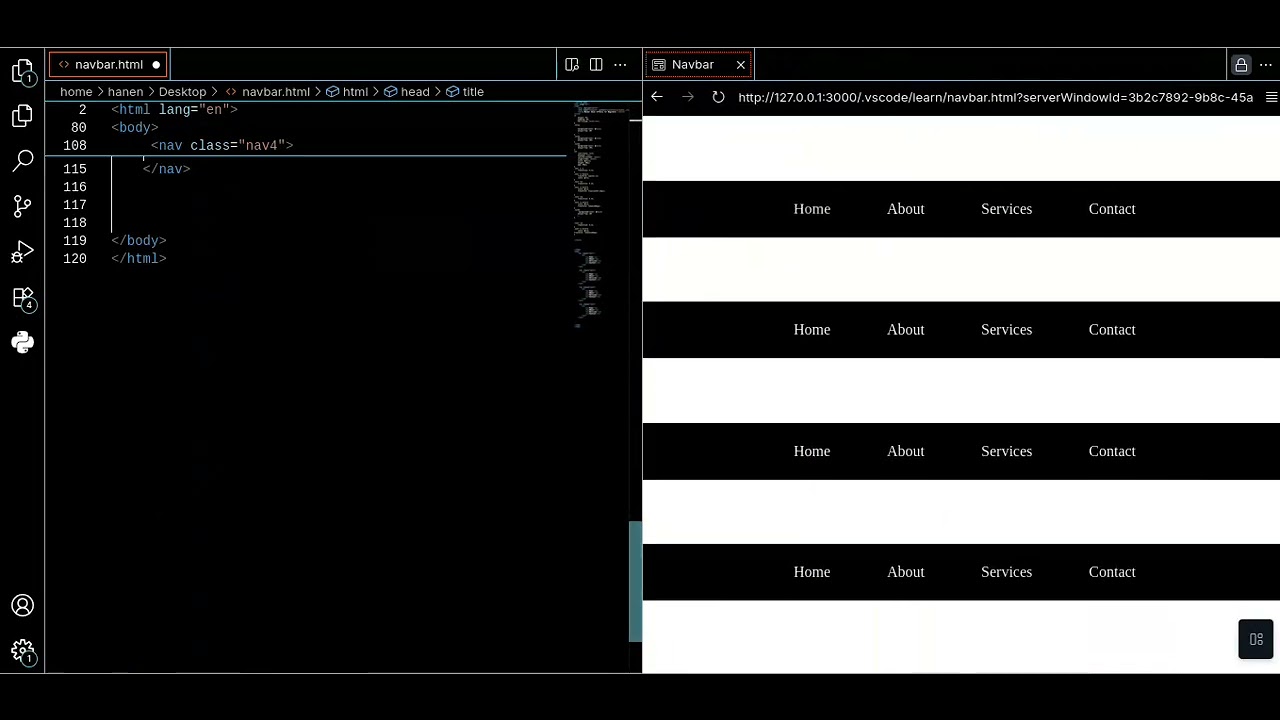Click the lock icon in preview tab bar
1280x720 pixels.
tap(1241, 64)
